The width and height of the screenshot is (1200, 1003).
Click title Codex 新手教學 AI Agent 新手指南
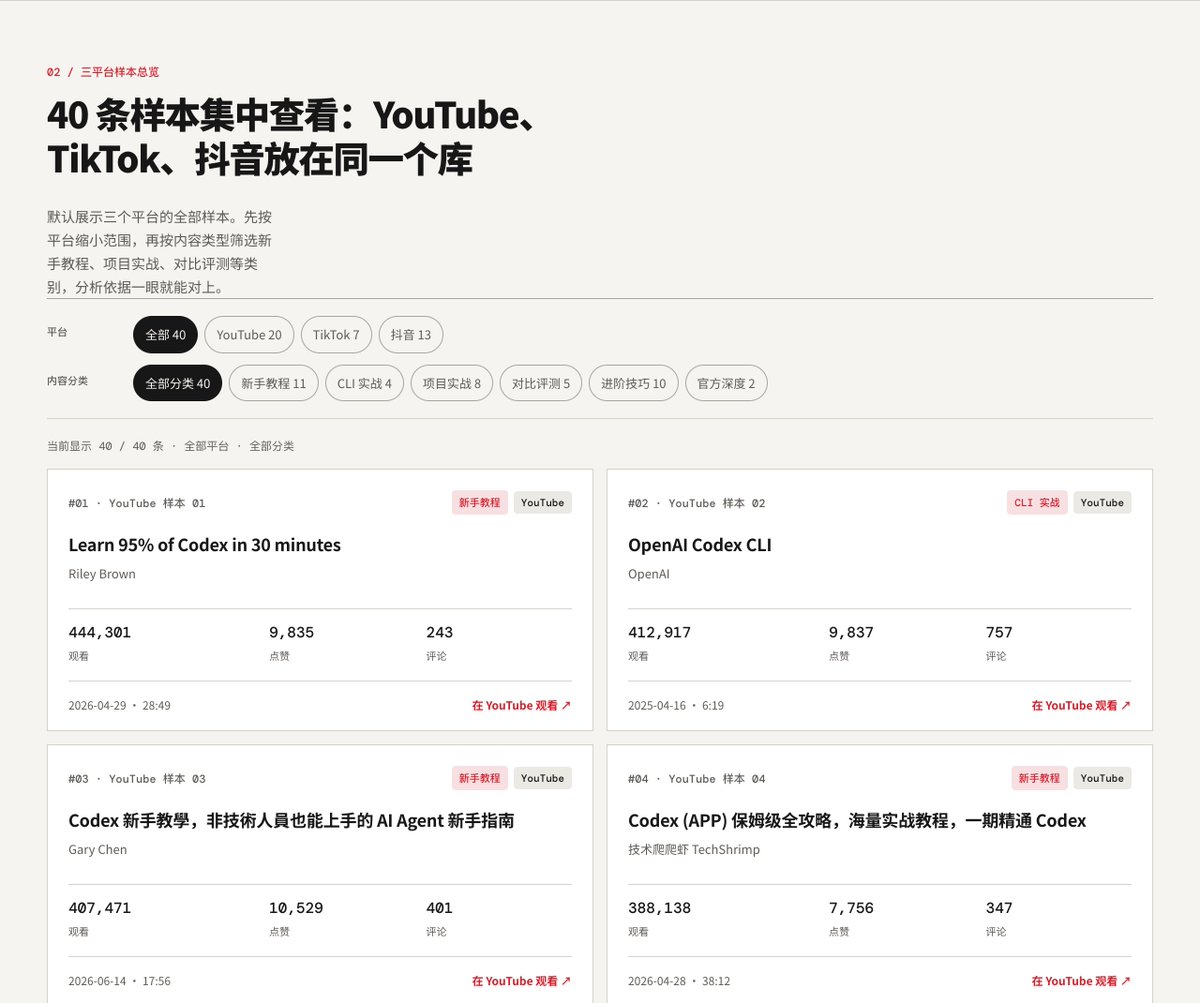click(x=291, y=821)
